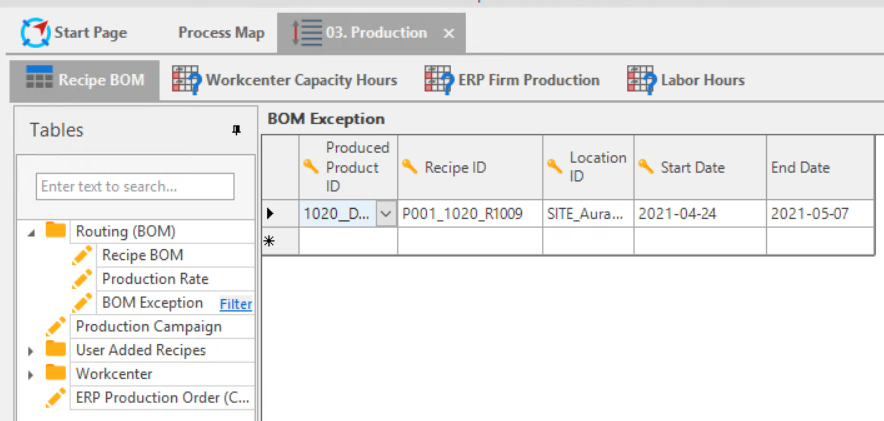Screen dimensions: 884x421
Task: Close the 03. Production tab
Action: pyautogui.click(x=449, y=34)
